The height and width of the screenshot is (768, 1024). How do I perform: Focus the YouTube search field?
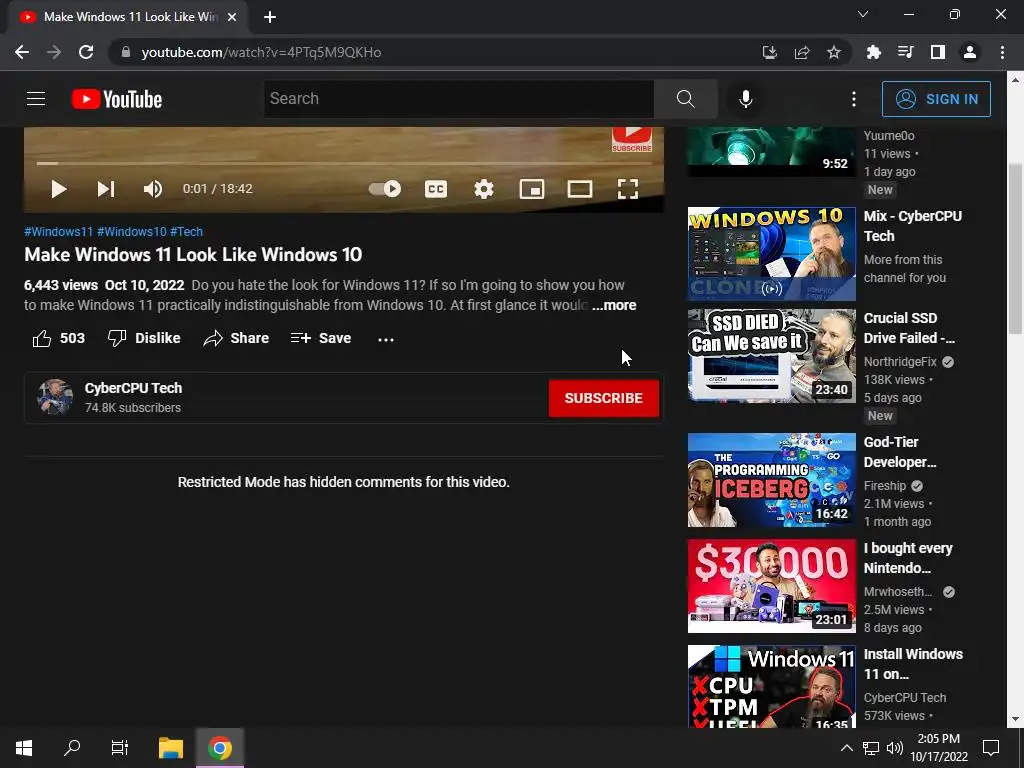click(458, 99)
